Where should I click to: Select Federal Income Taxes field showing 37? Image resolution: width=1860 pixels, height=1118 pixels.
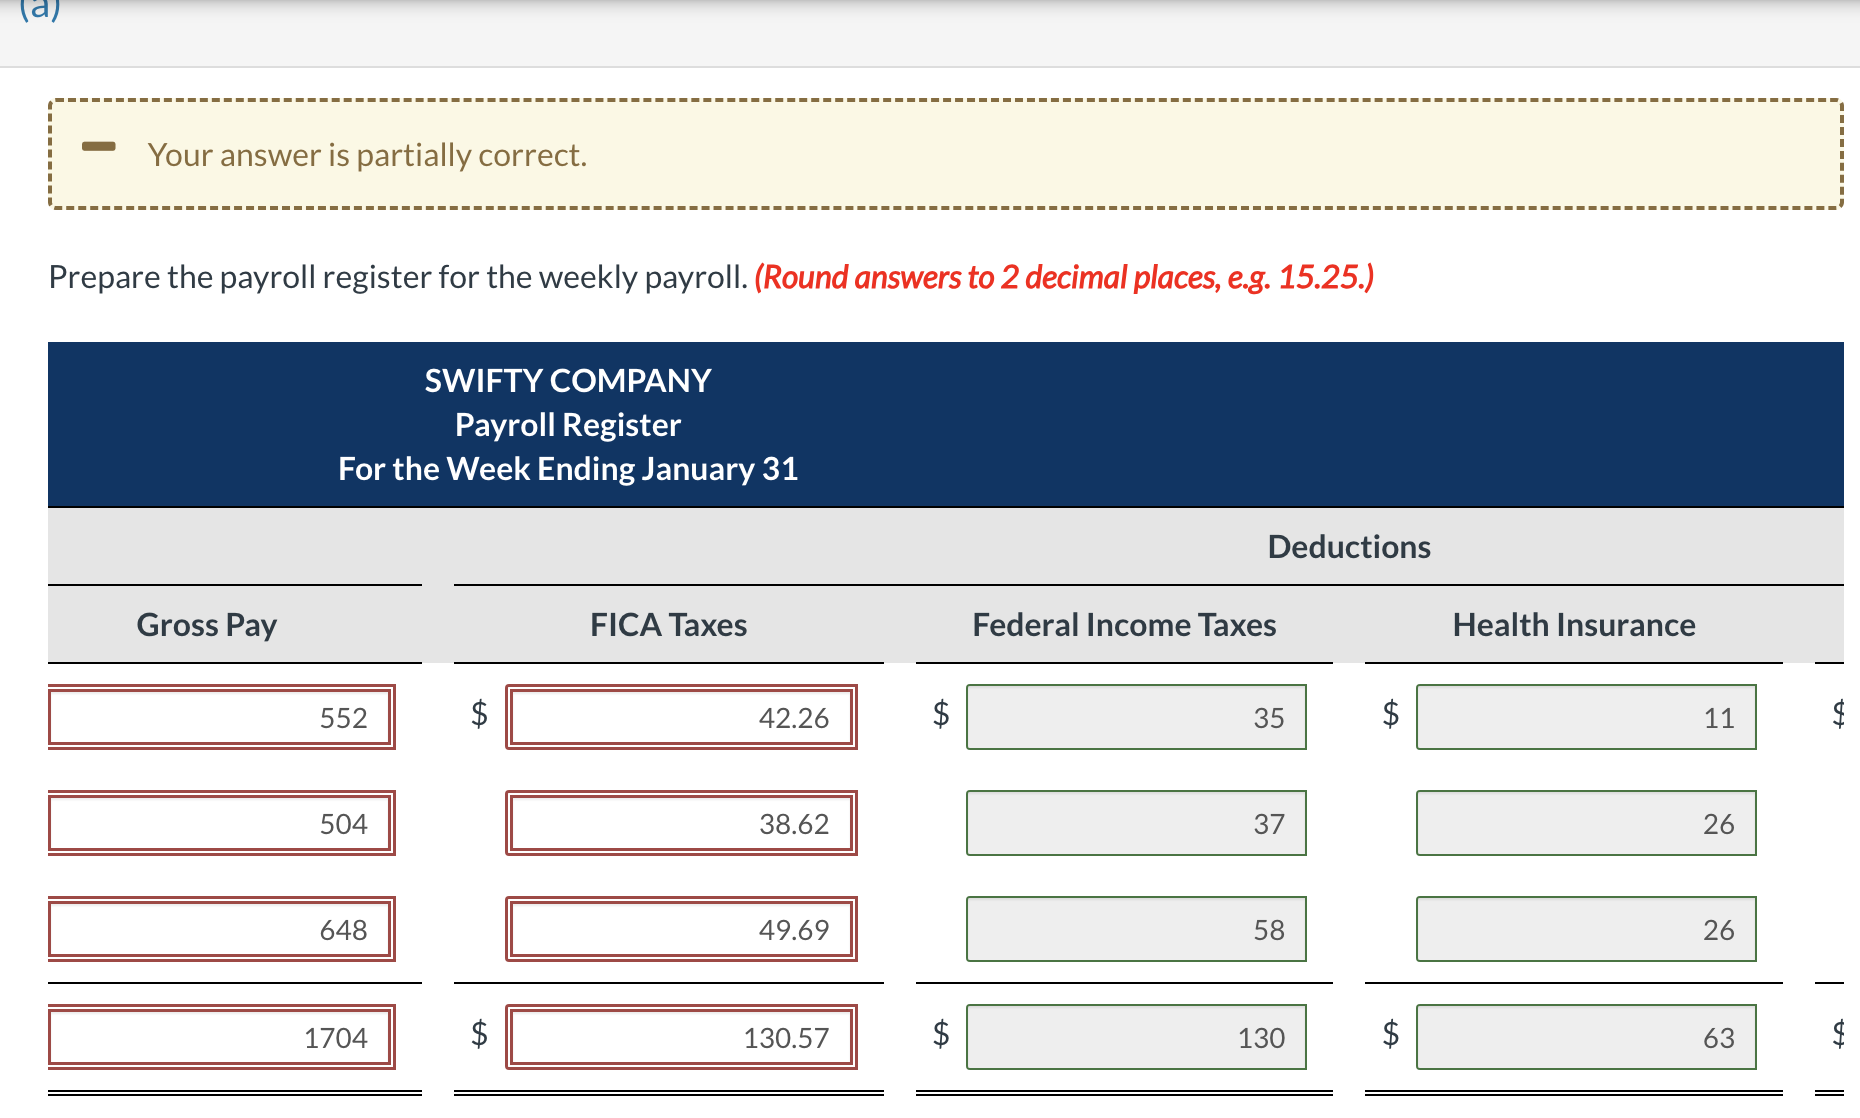click(1136, 823)
